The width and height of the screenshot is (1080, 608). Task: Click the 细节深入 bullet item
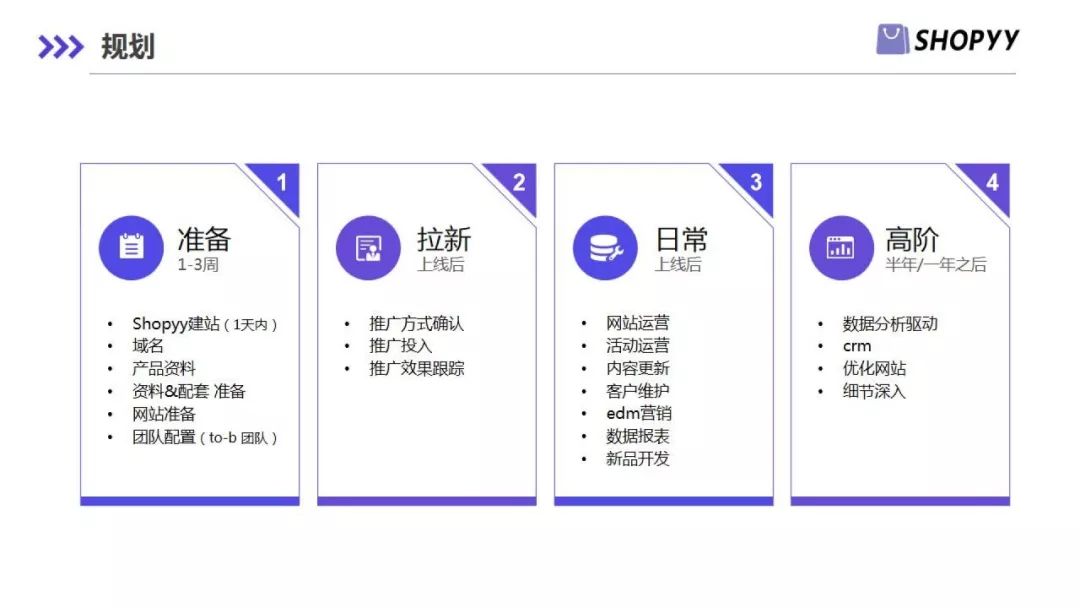pyautogui.click(x=874, y=391)
